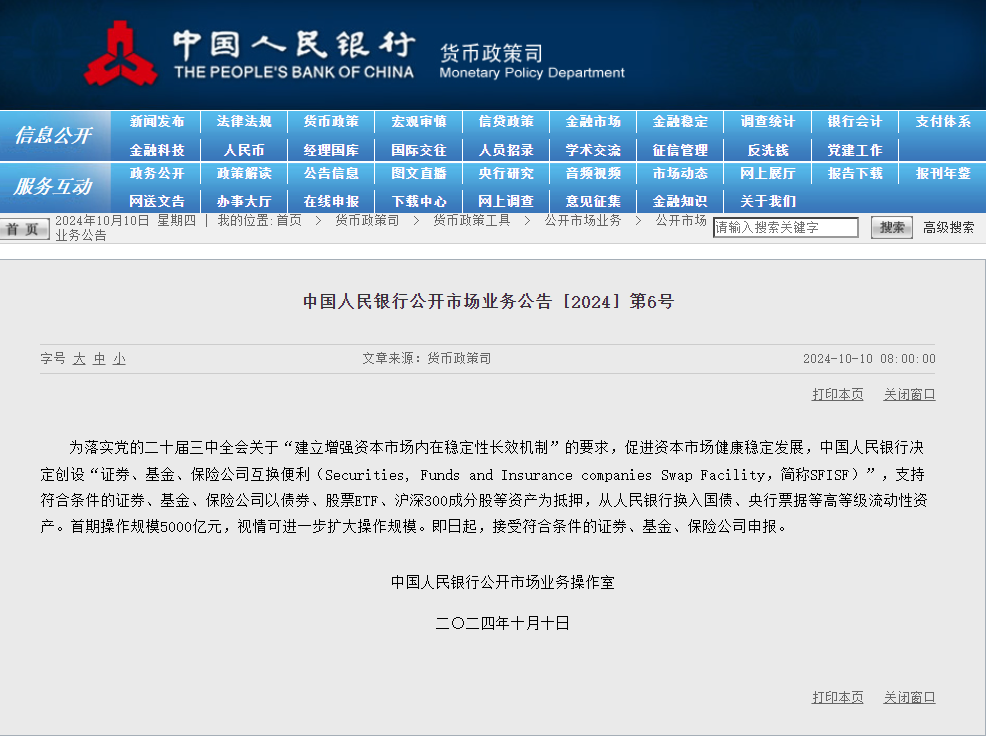Type in the search keyword field
The height and width of the screenshot is (740, 987).
[x=785, y=228]
